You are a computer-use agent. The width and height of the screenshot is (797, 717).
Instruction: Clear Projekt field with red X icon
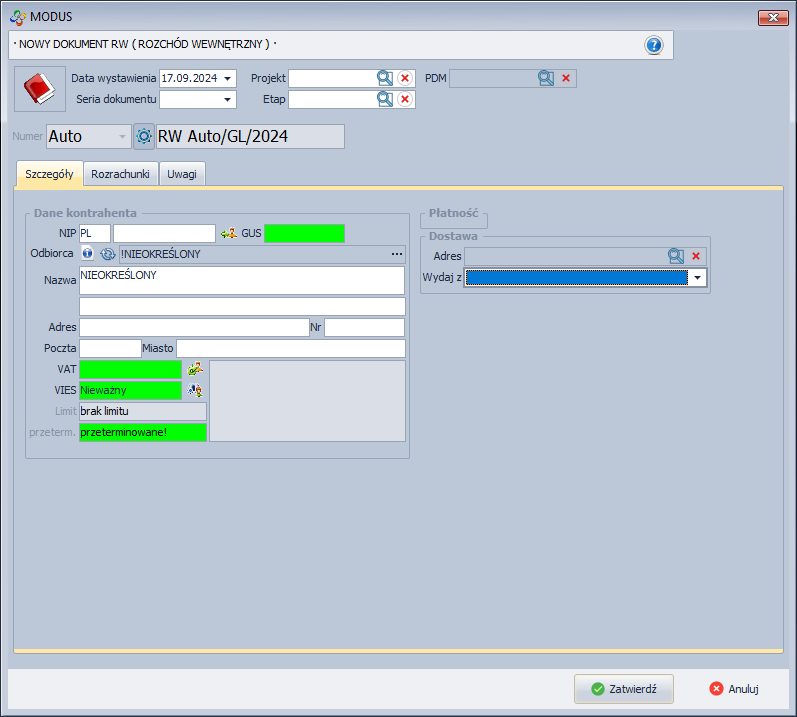click(405, 78)
